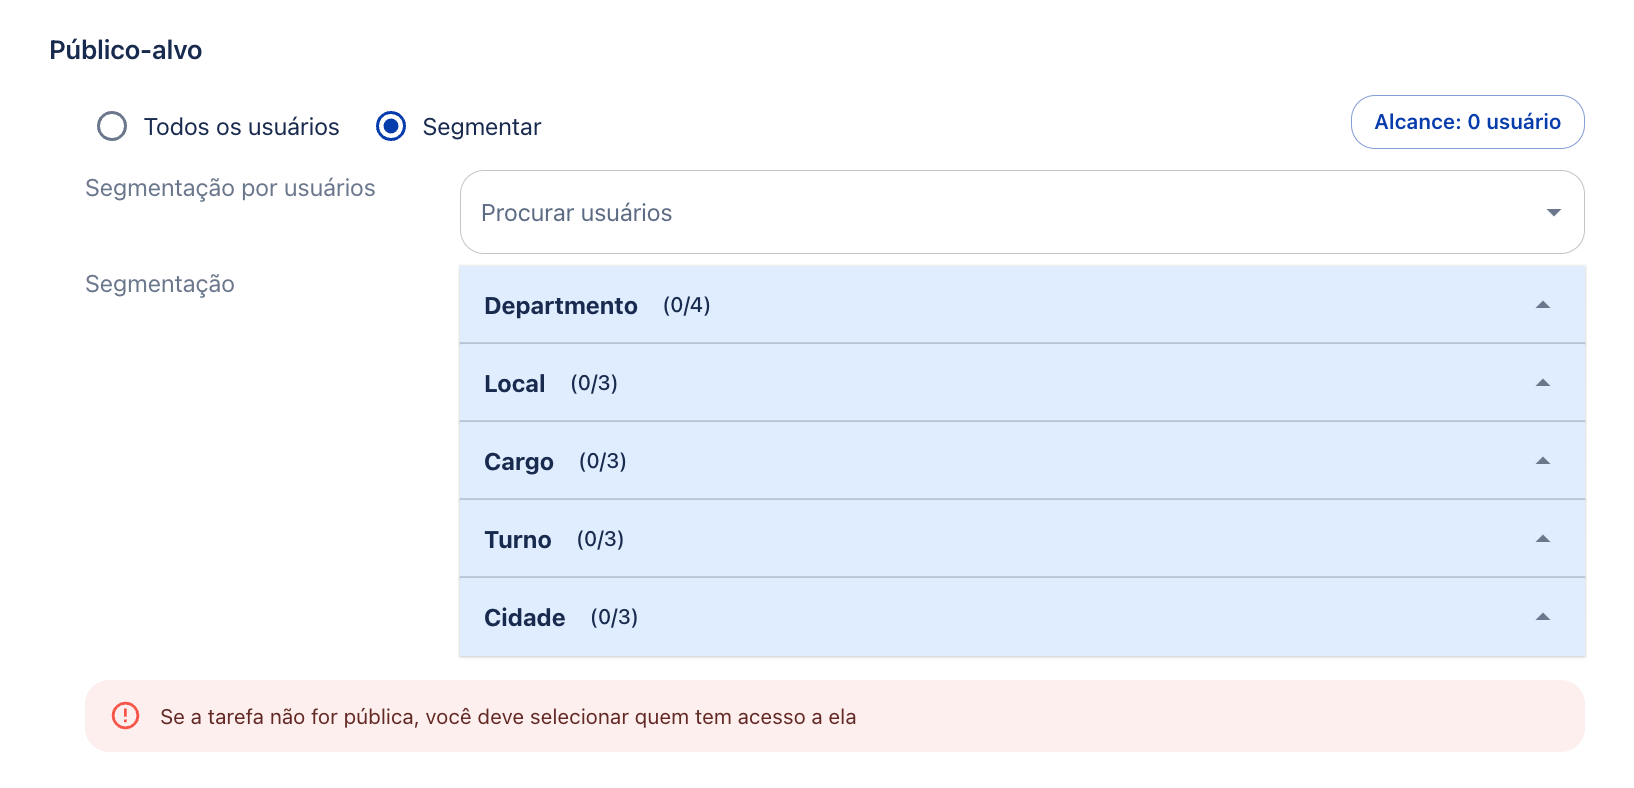Click the red warning alert icon
This screenshot has height=788, width=1634.
[x=125, y=716]
